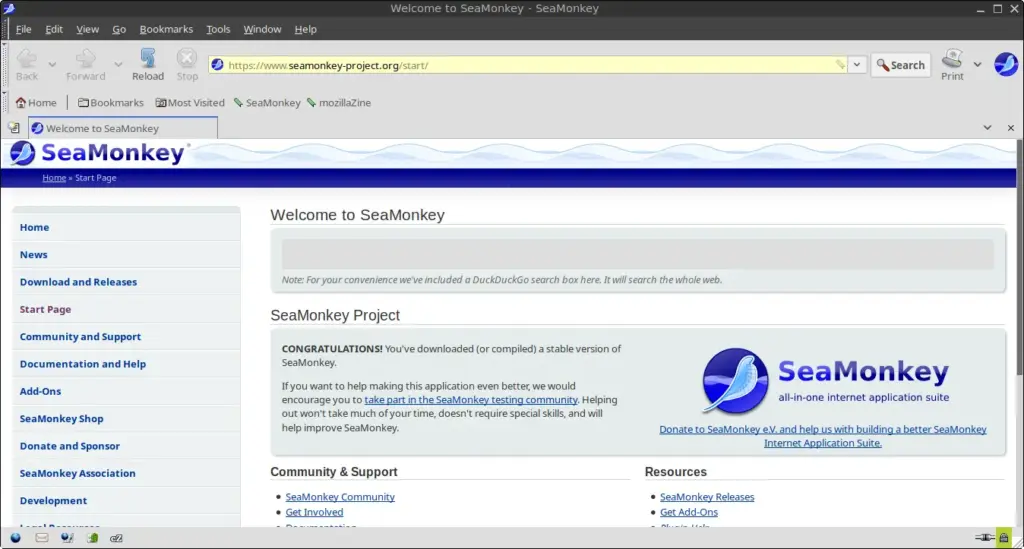This screenshot has width=1024, height=549.
Task: Click the large SeaMonkey suite logo image
Action: click(x=825, y=381)
